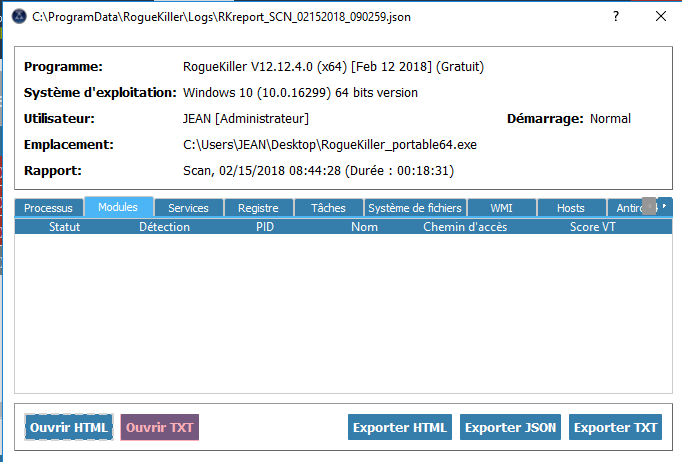Click the JEAN [Administrateur] user text
The width and height of the screenshot is (682, 462).
coord(246,119)
